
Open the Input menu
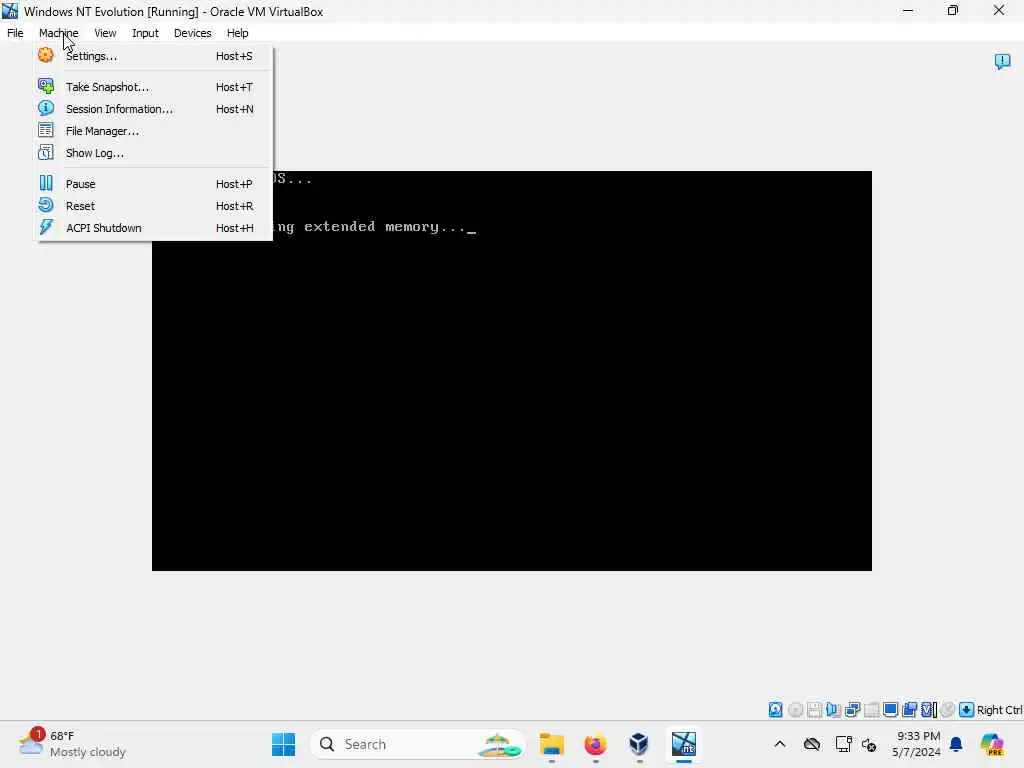point(145,33)
